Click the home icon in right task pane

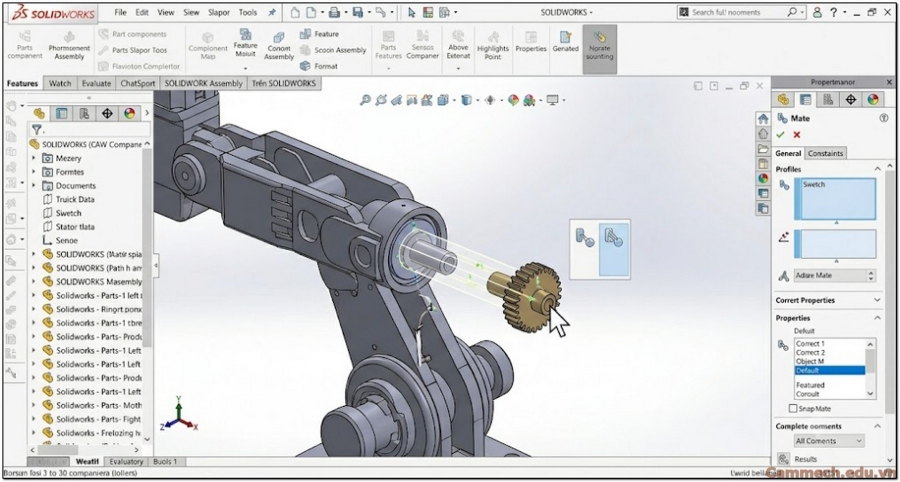click(763, 119)
